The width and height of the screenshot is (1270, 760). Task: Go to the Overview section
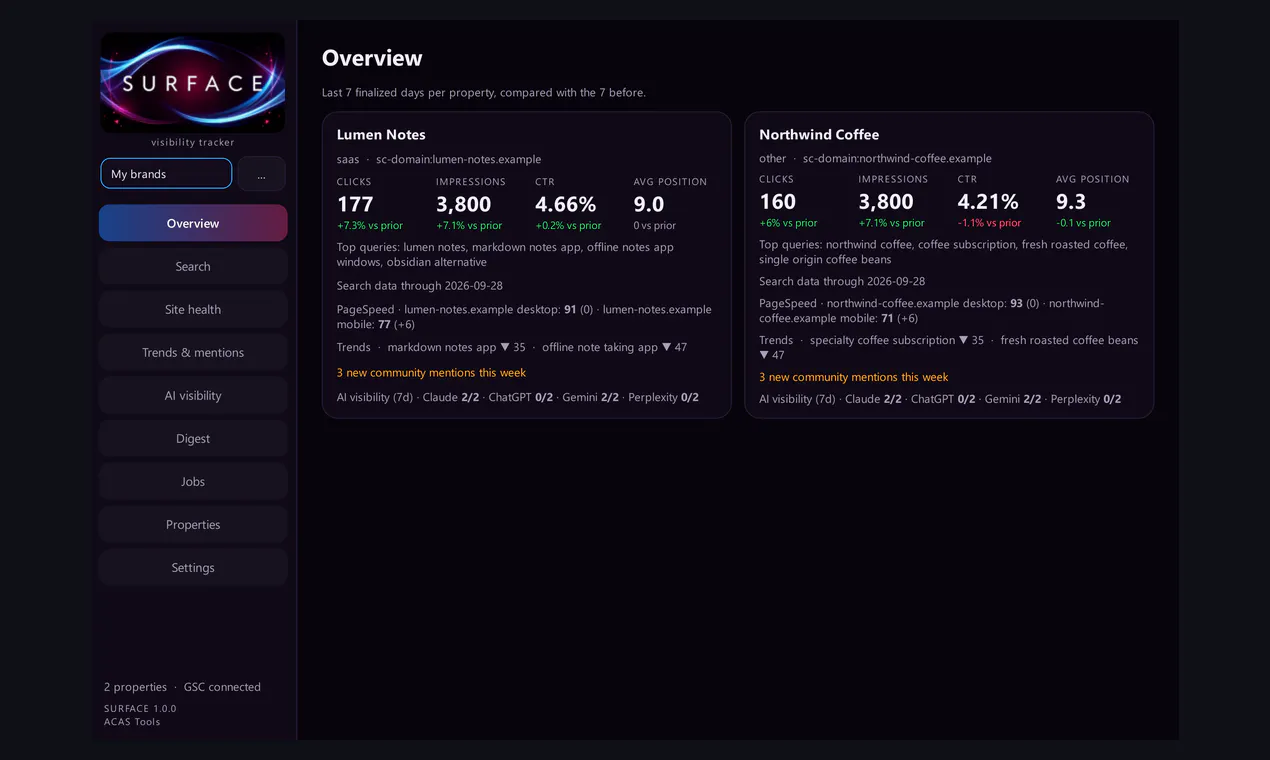193,223
